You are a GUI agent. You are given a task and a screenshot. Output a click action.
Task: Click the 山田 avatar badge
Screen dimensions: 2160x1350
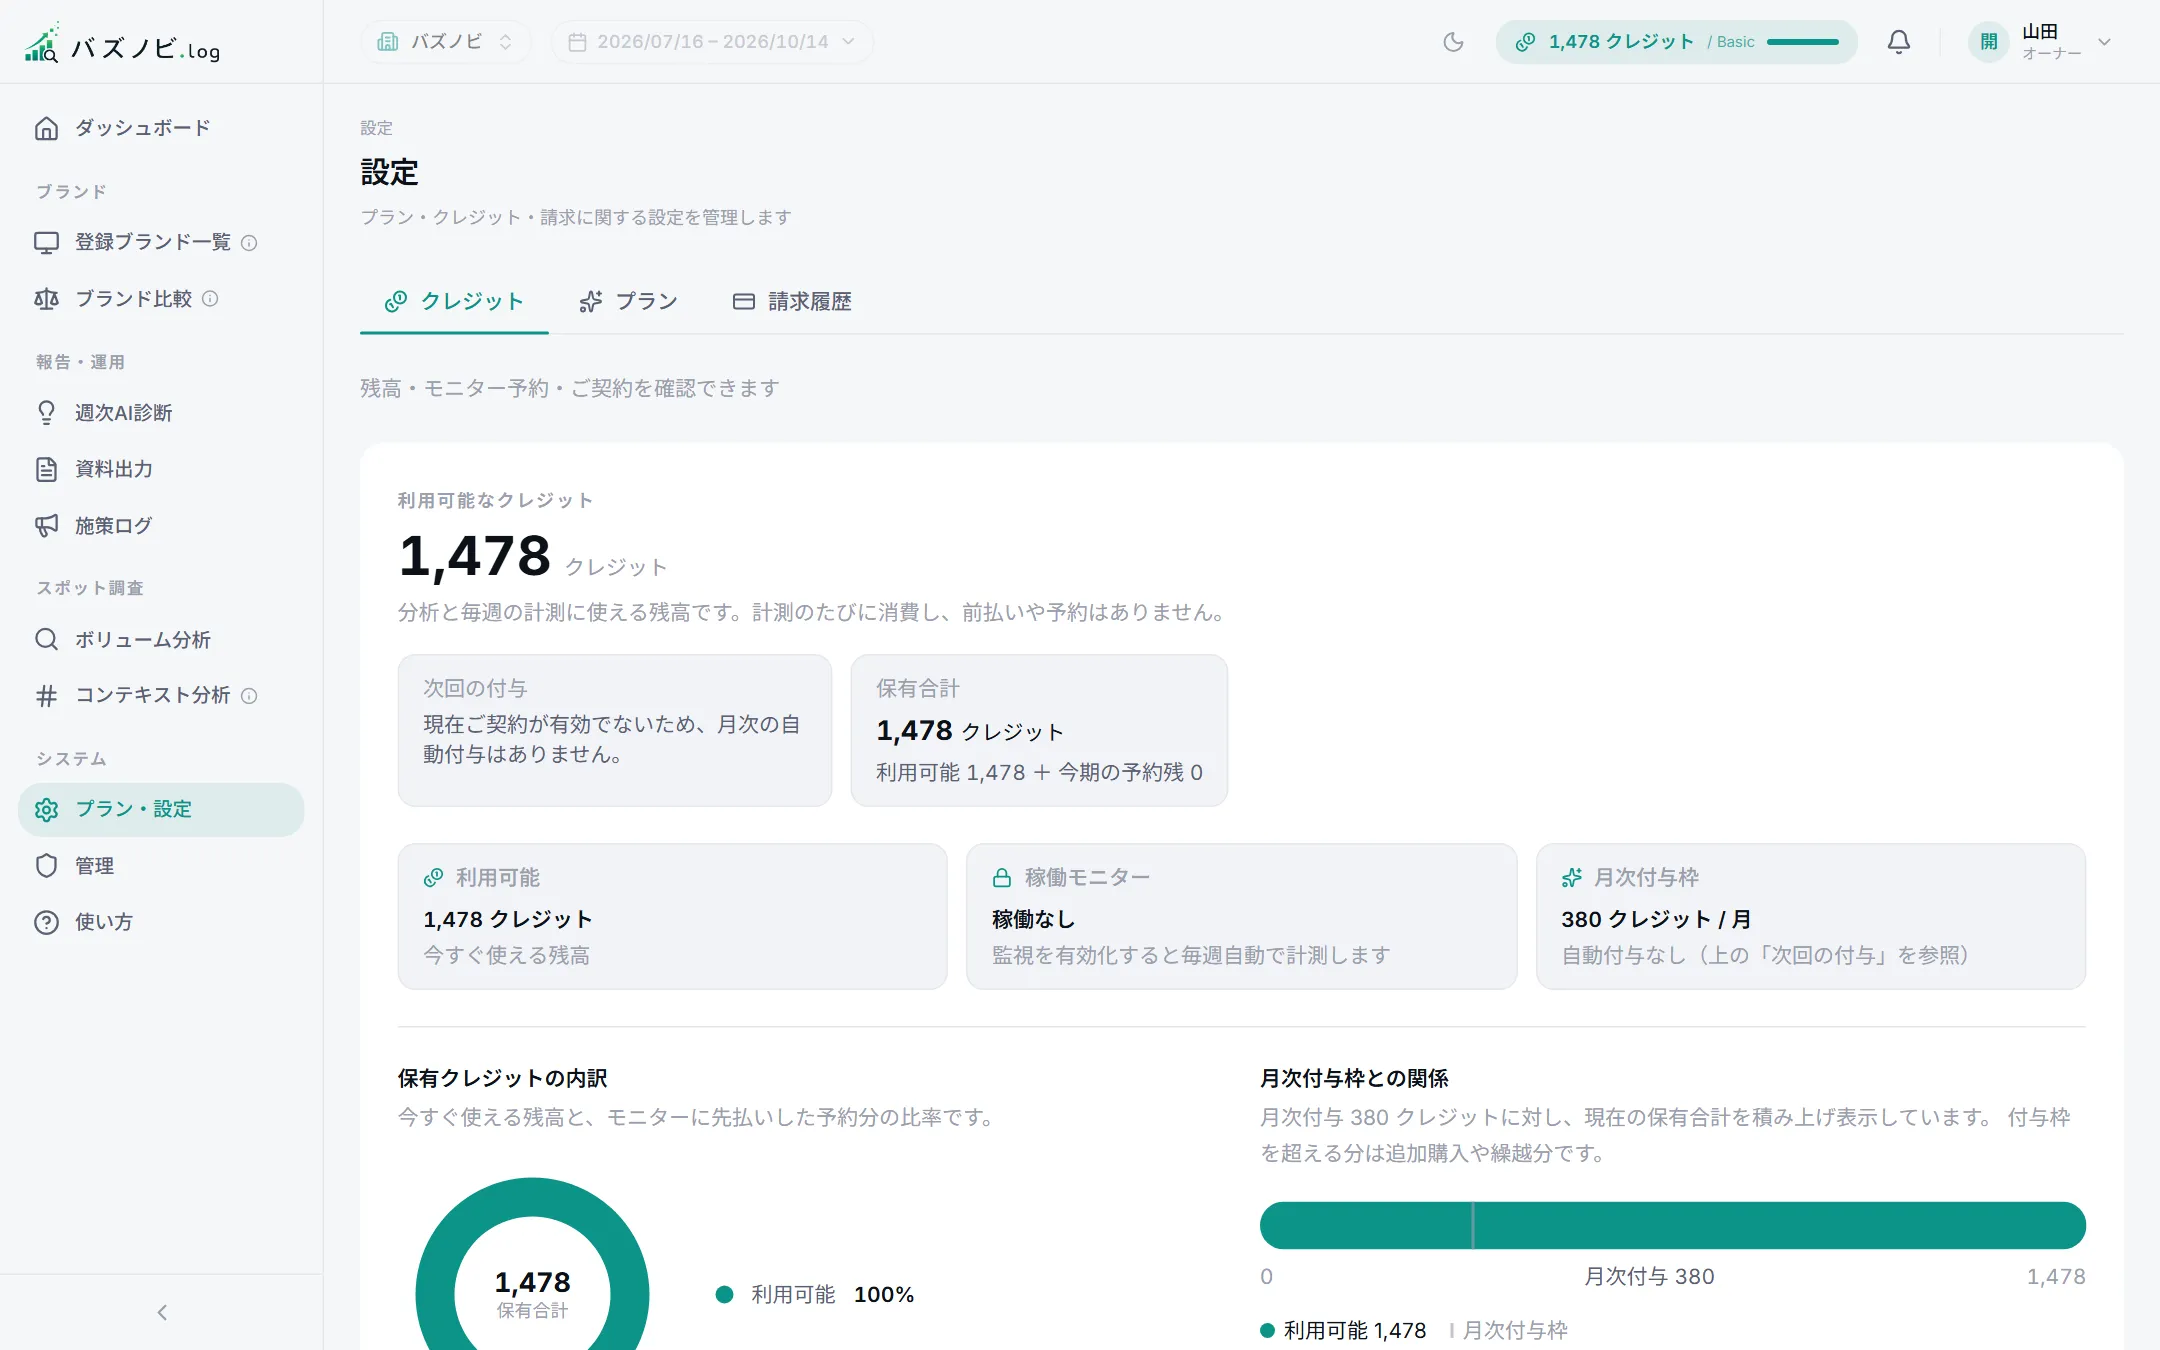pyautogui.click(x=1988, y=42)
